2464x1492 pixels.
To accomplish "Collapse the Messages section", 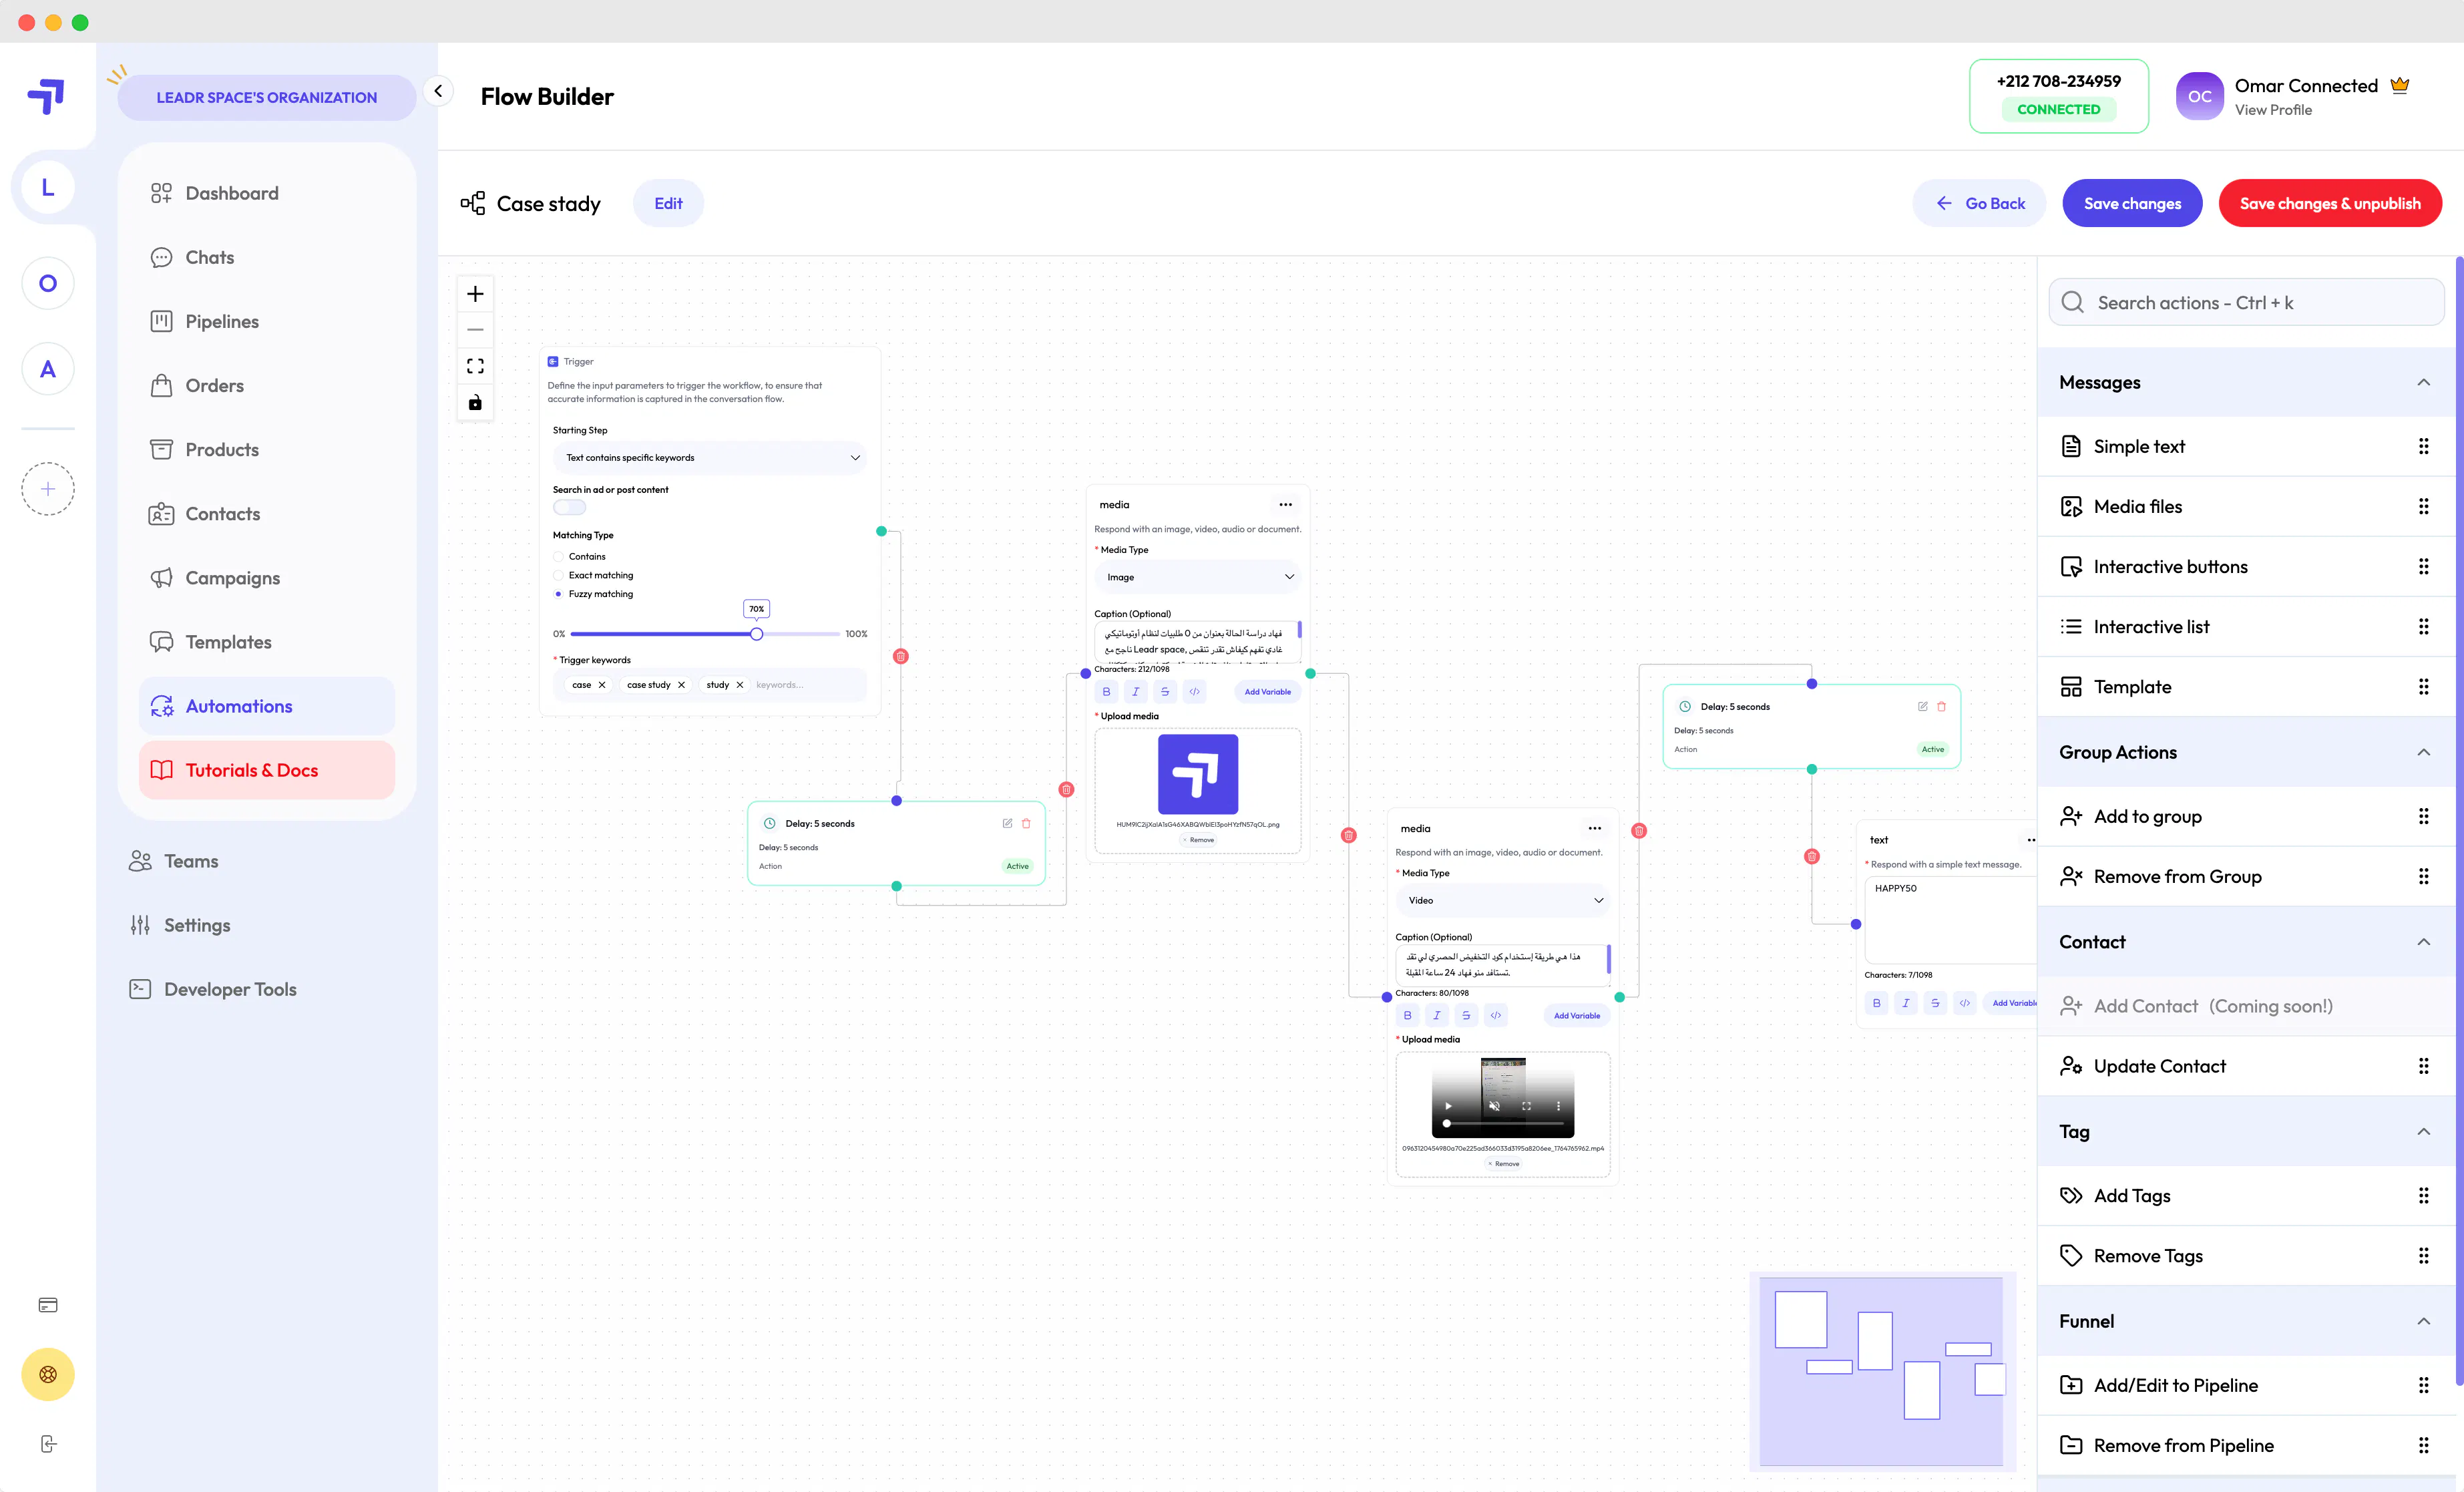I will (2423, 382).
